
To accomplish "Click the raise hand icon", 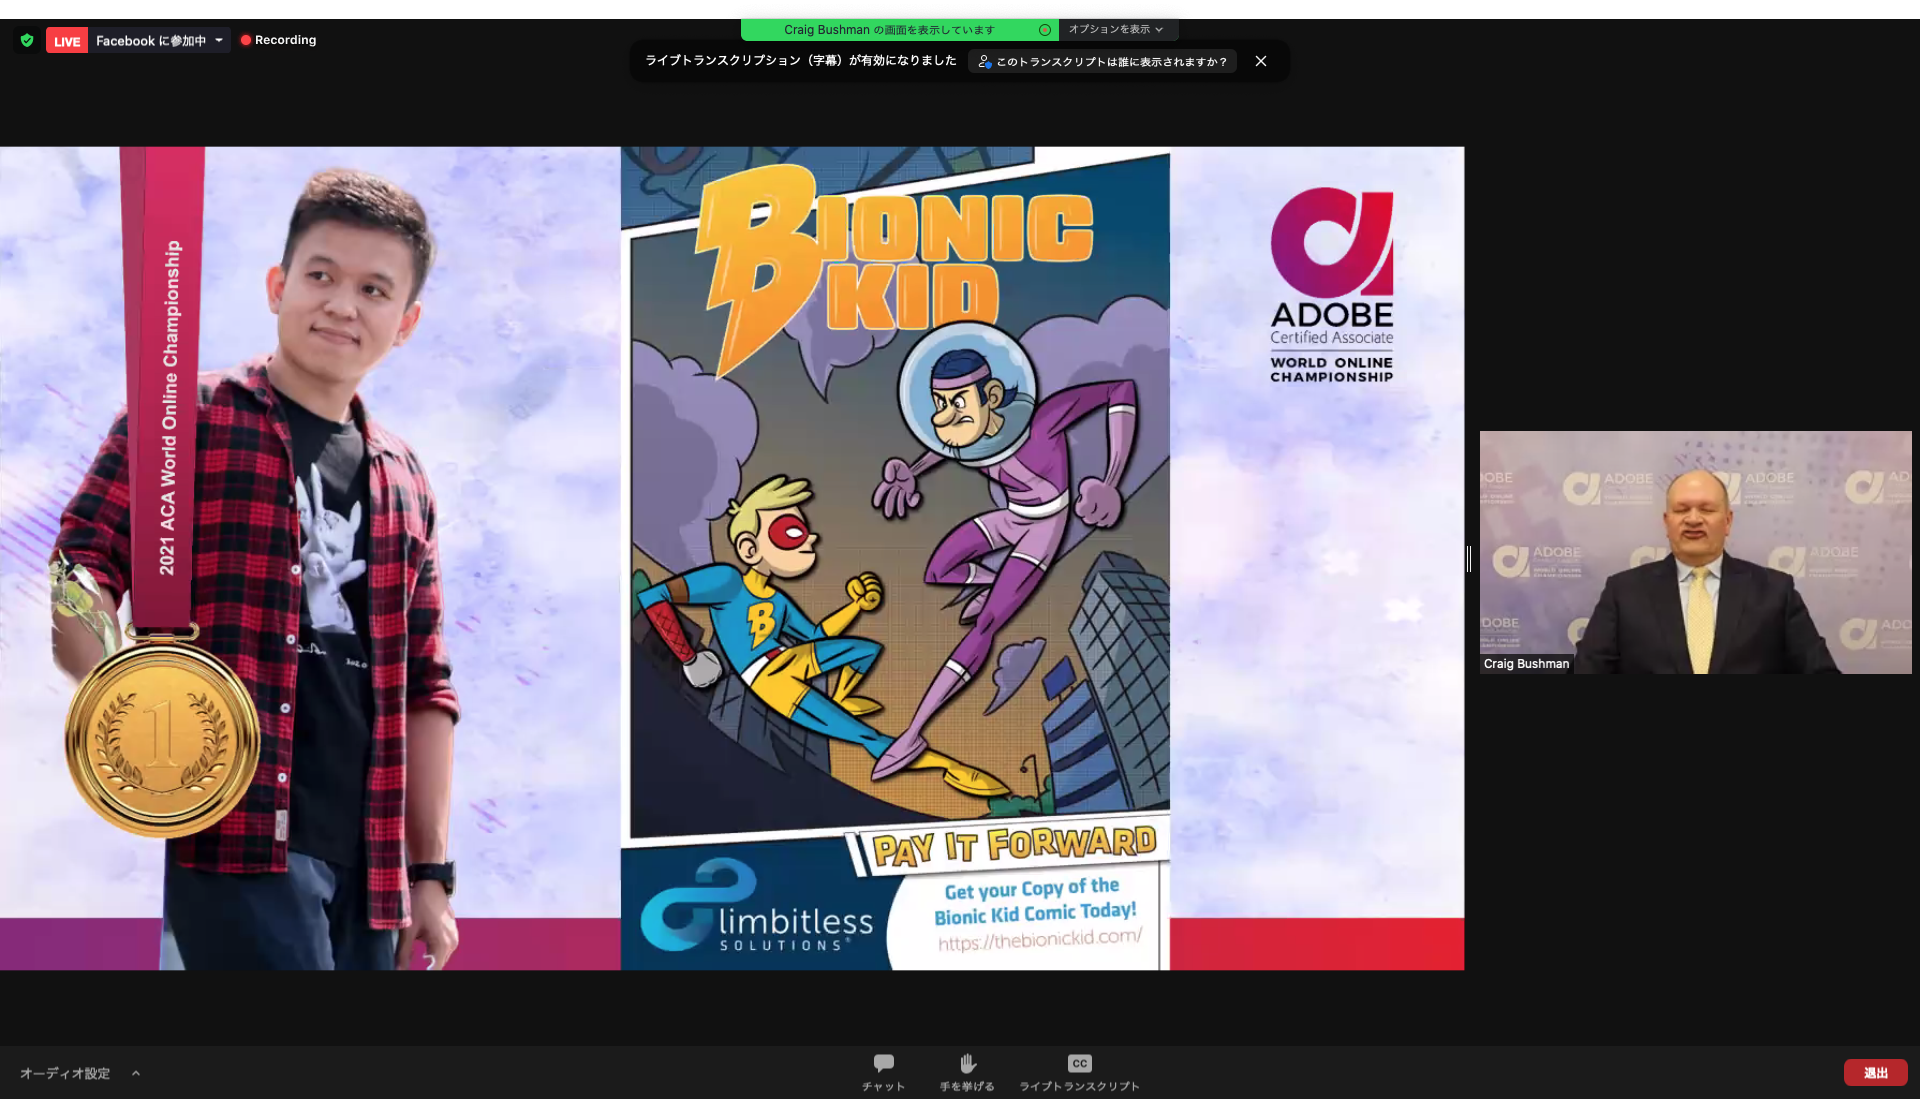I will point(967,1063).
